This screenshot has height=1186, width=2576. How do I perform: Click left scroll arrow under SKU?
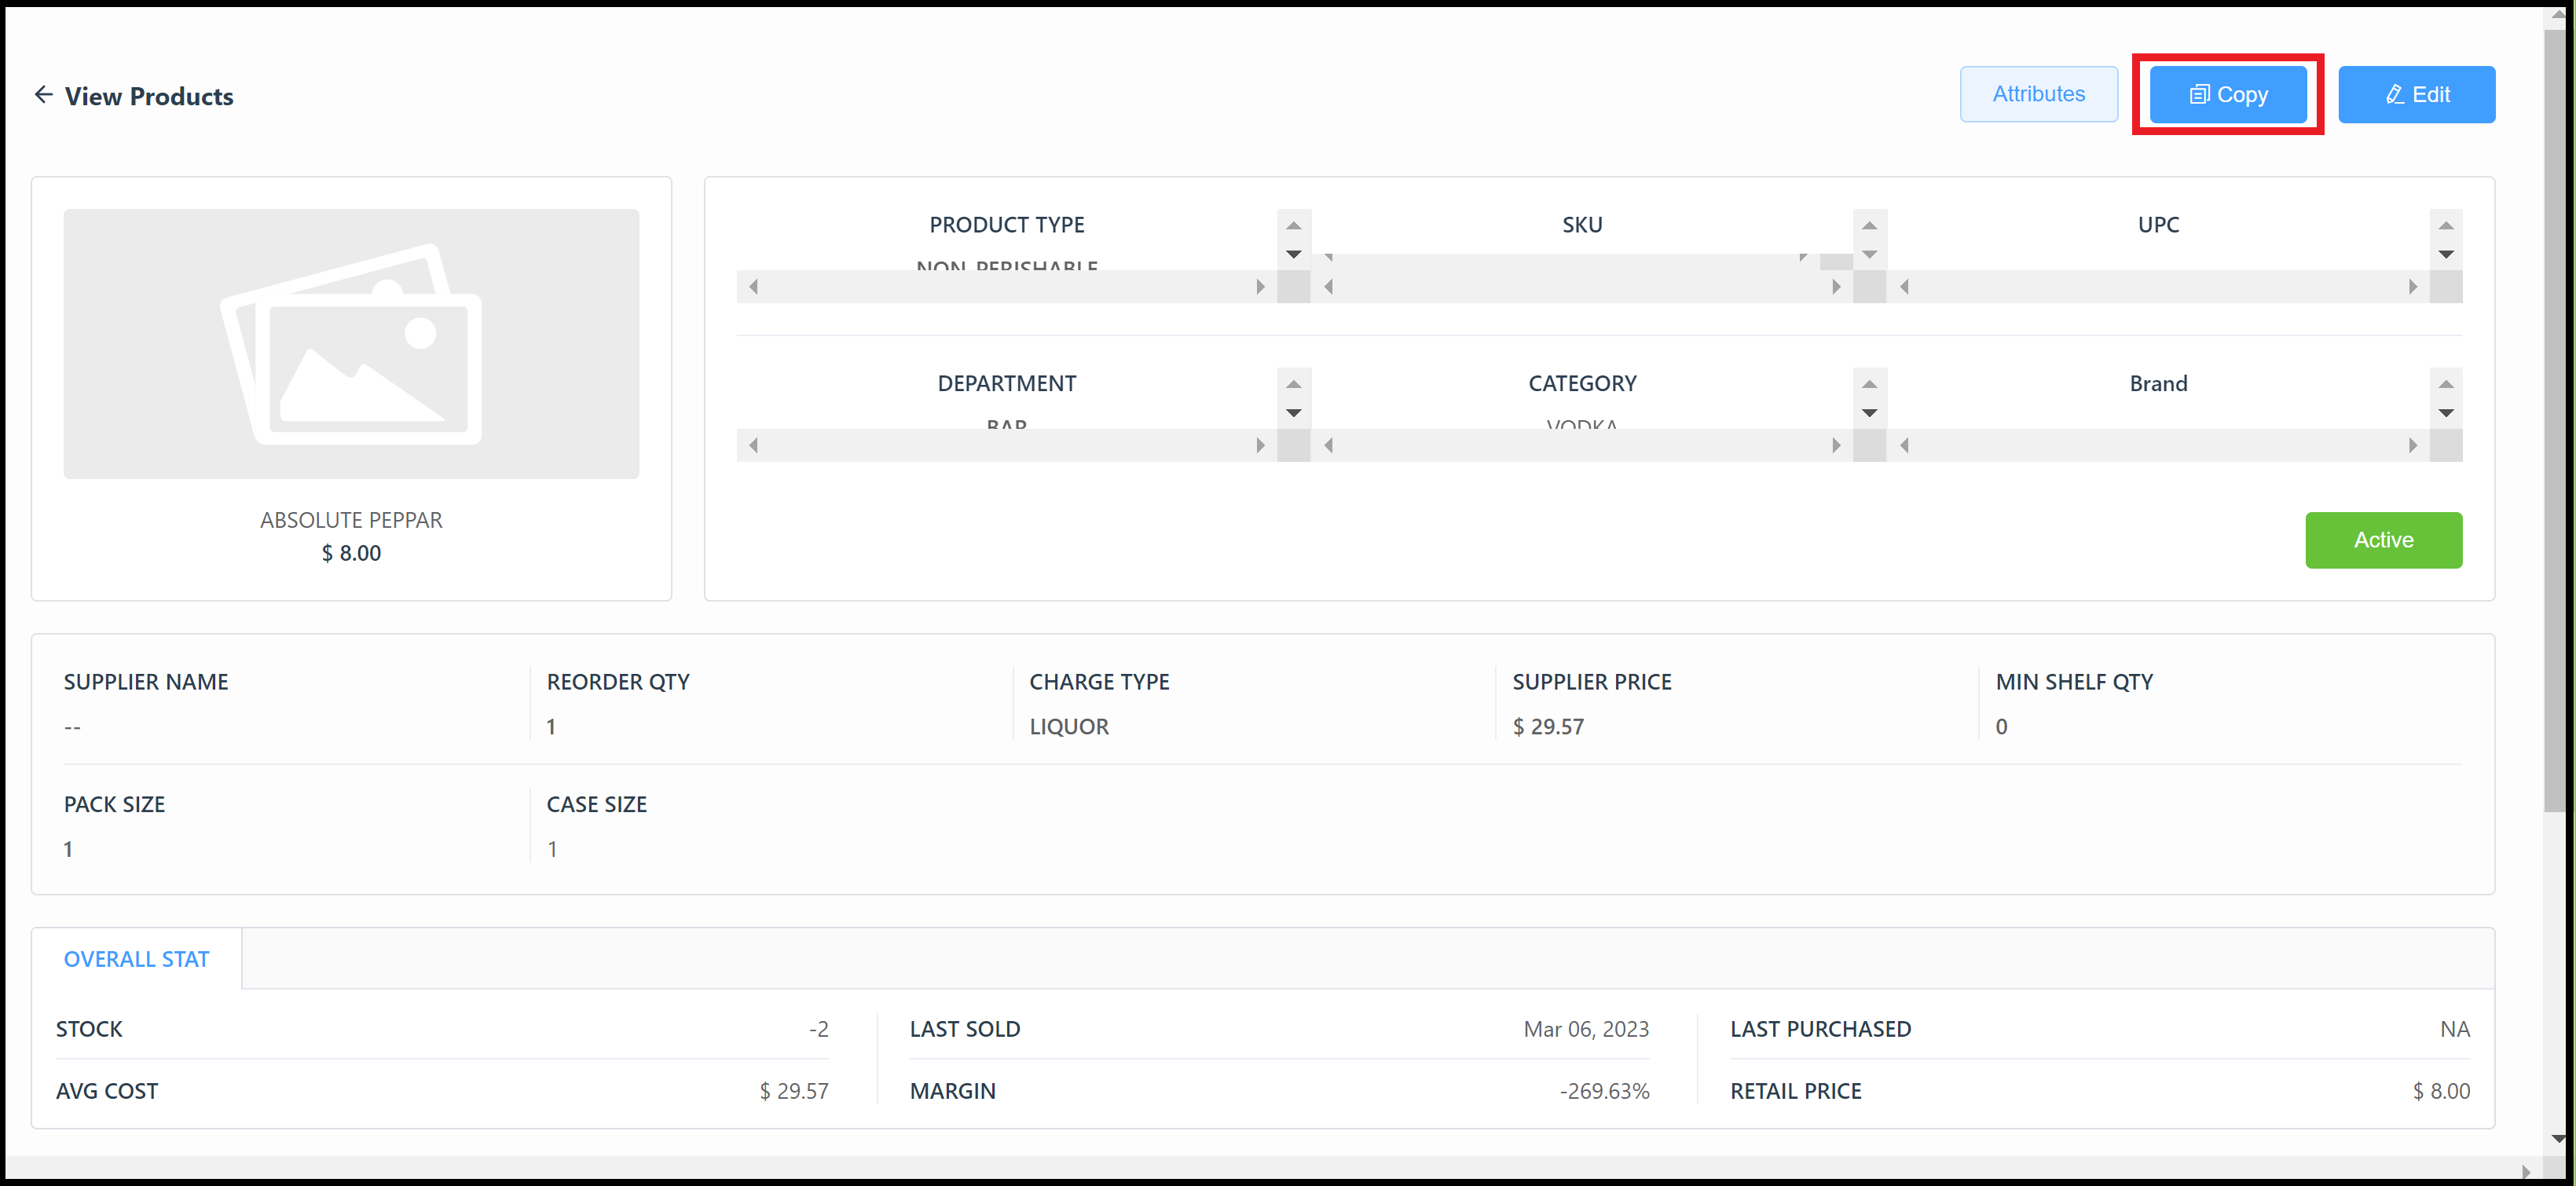pyautogui.click(x=1329, y=287)
